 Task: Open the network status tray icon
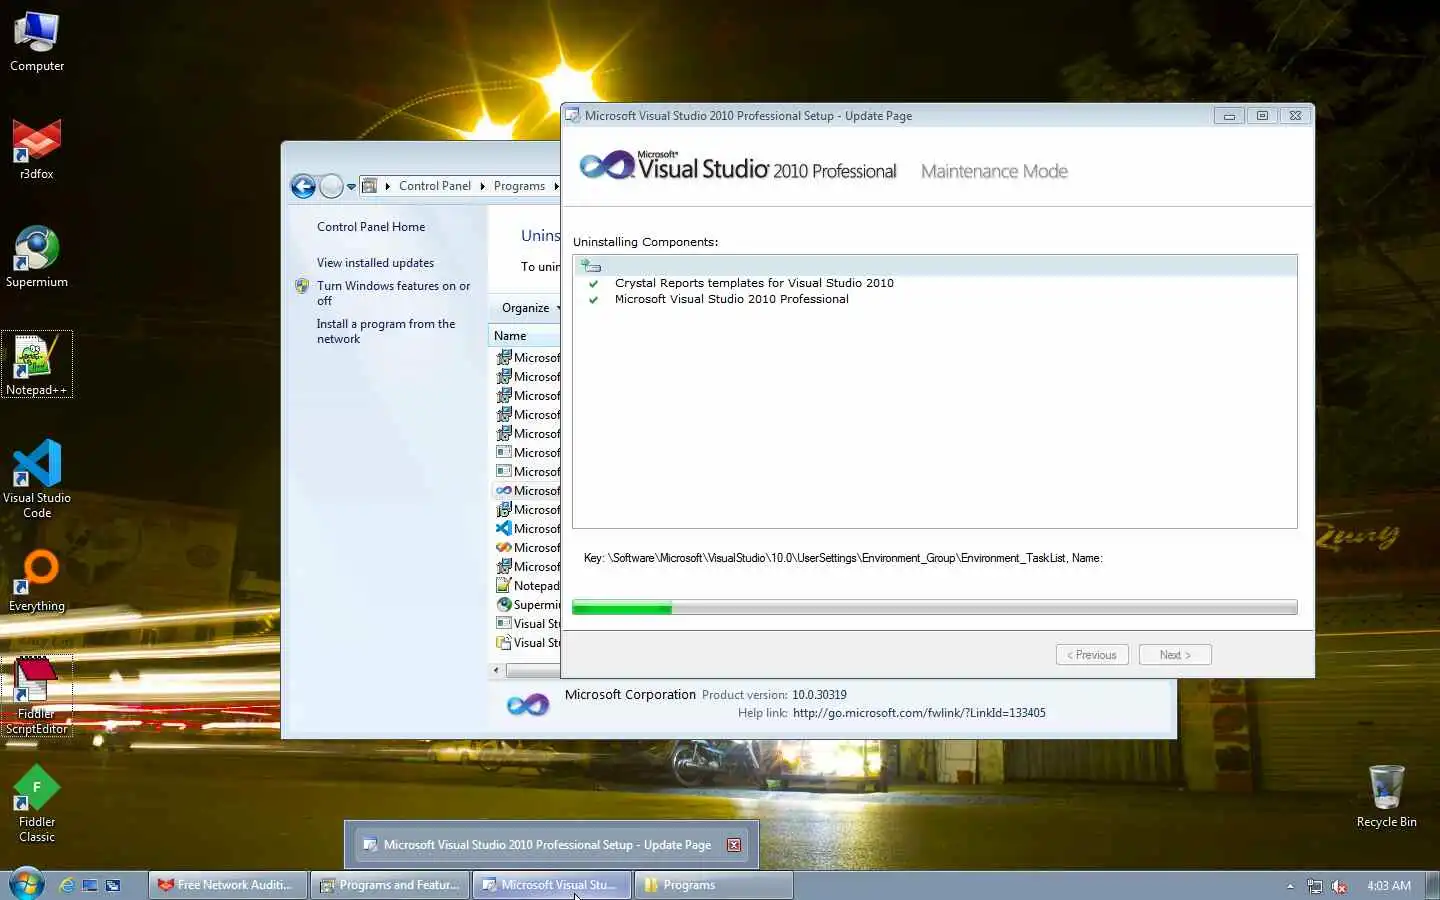pyautogui.click(x=1315, y=886)
